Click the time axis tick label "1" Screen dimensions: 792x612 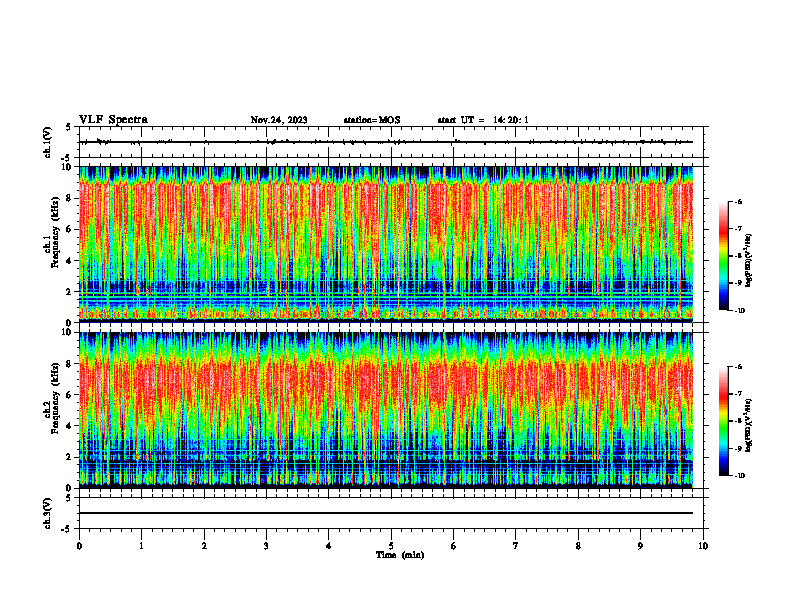pyautogui.click(x=142, y=546)
